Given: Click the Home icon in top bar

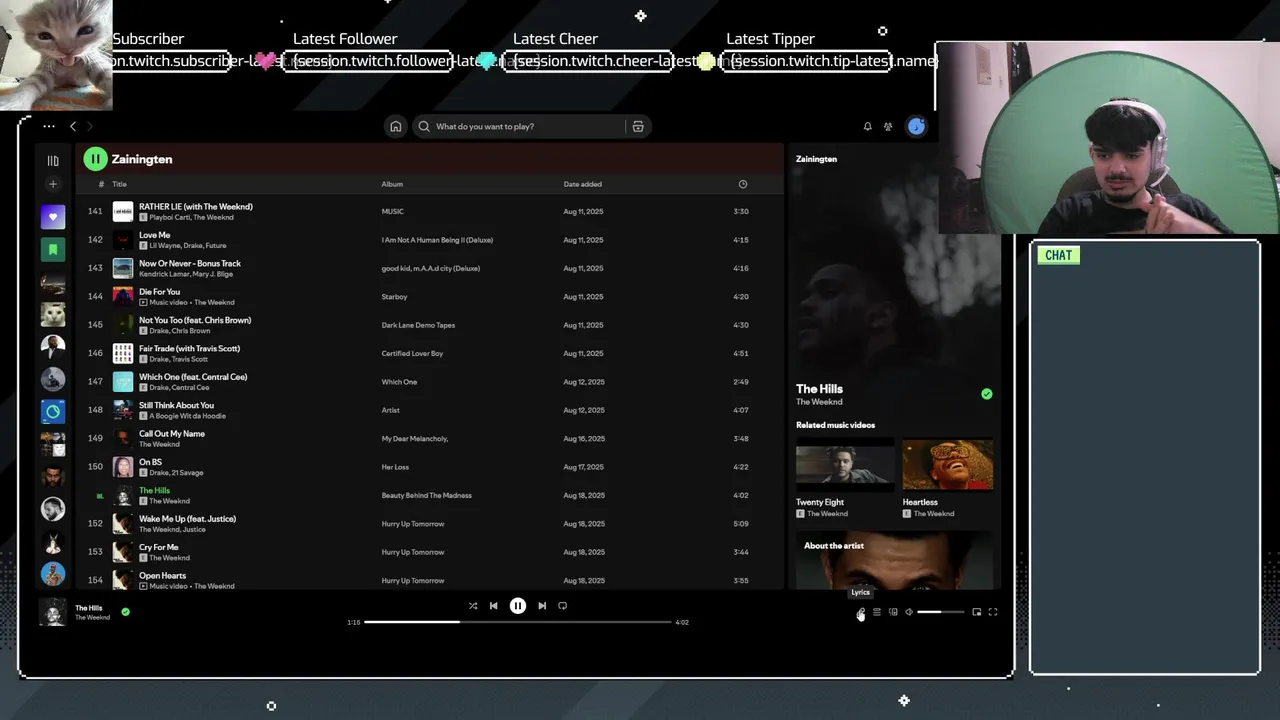Looking at the screenshot, I should [396, 126].
